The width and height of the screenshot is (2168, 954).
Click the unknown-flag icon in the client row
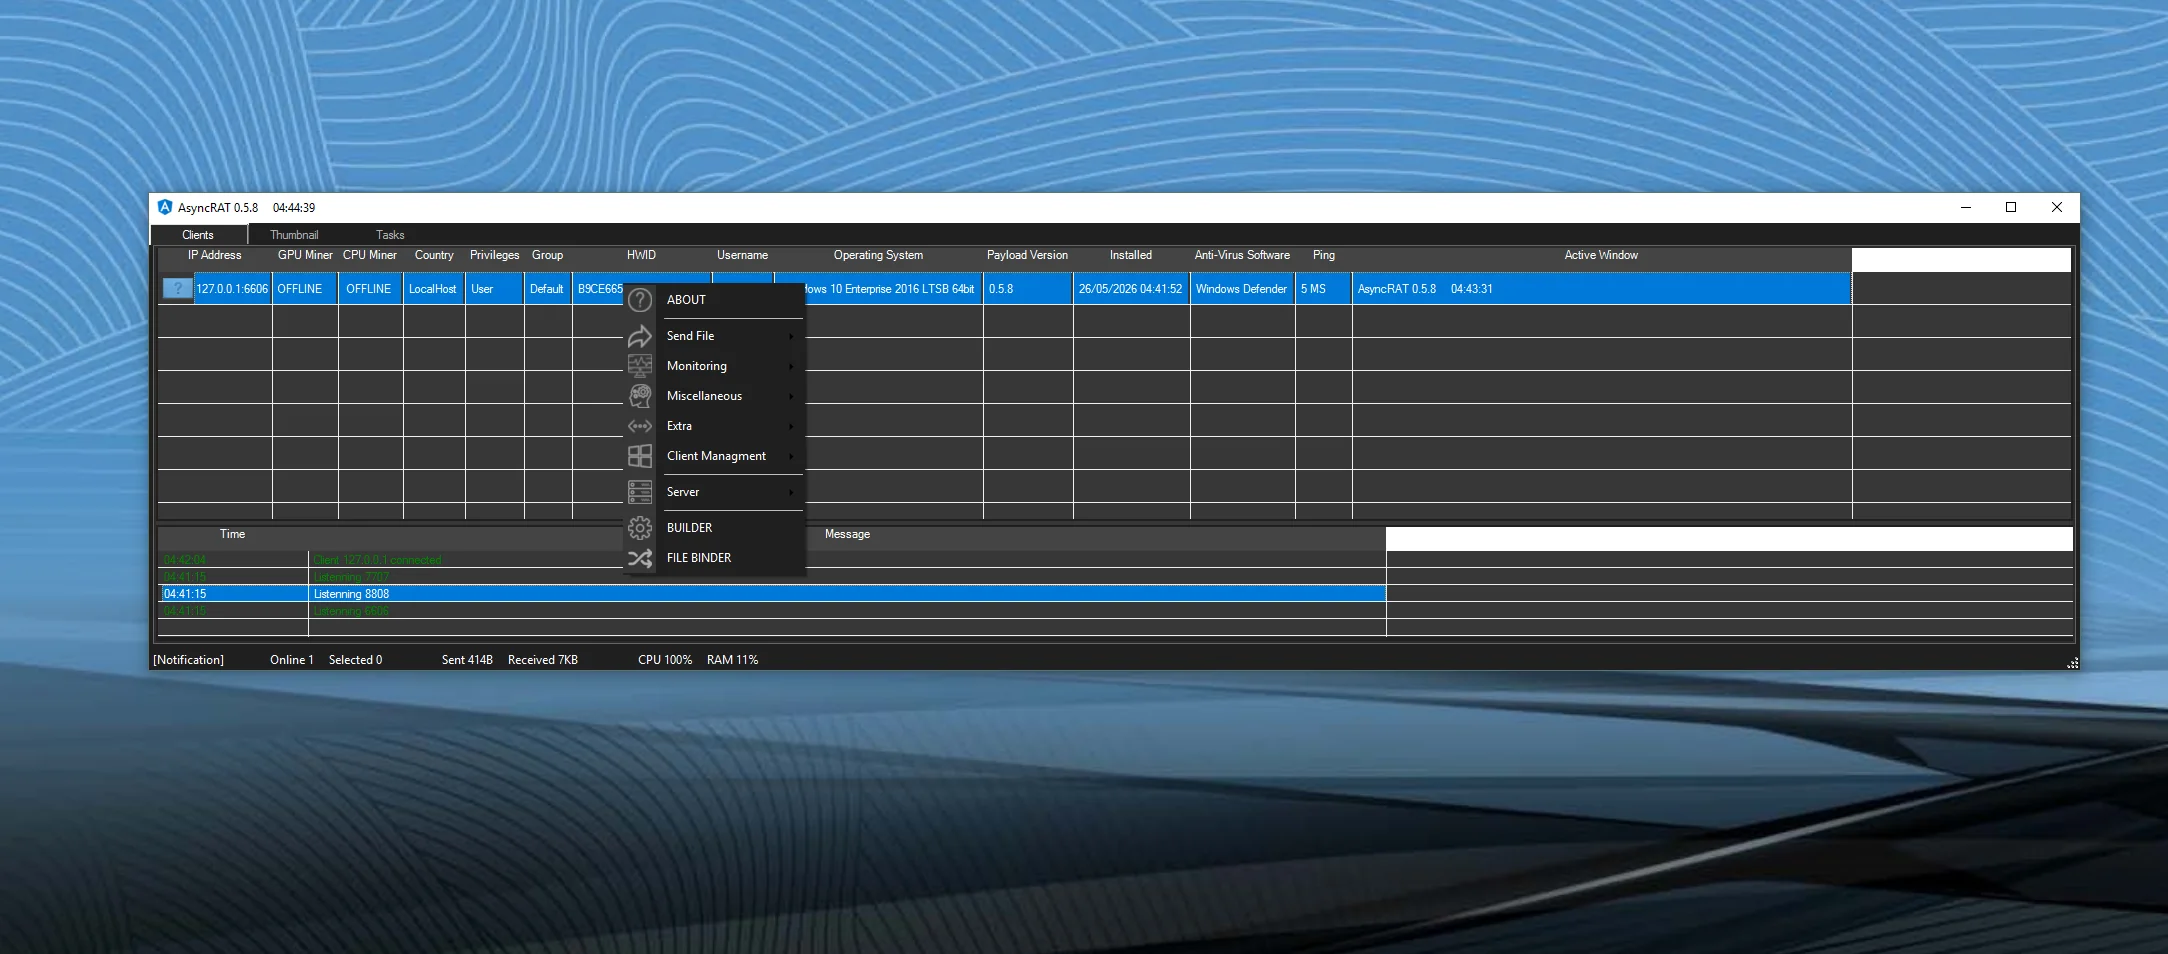[x=178, y=289]
